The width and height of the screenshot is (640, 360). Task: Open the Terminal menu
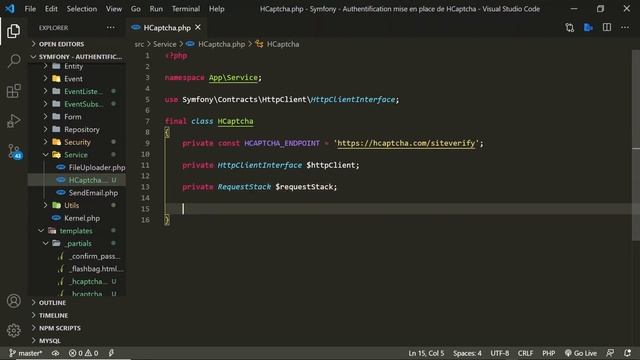click(186, 9)
